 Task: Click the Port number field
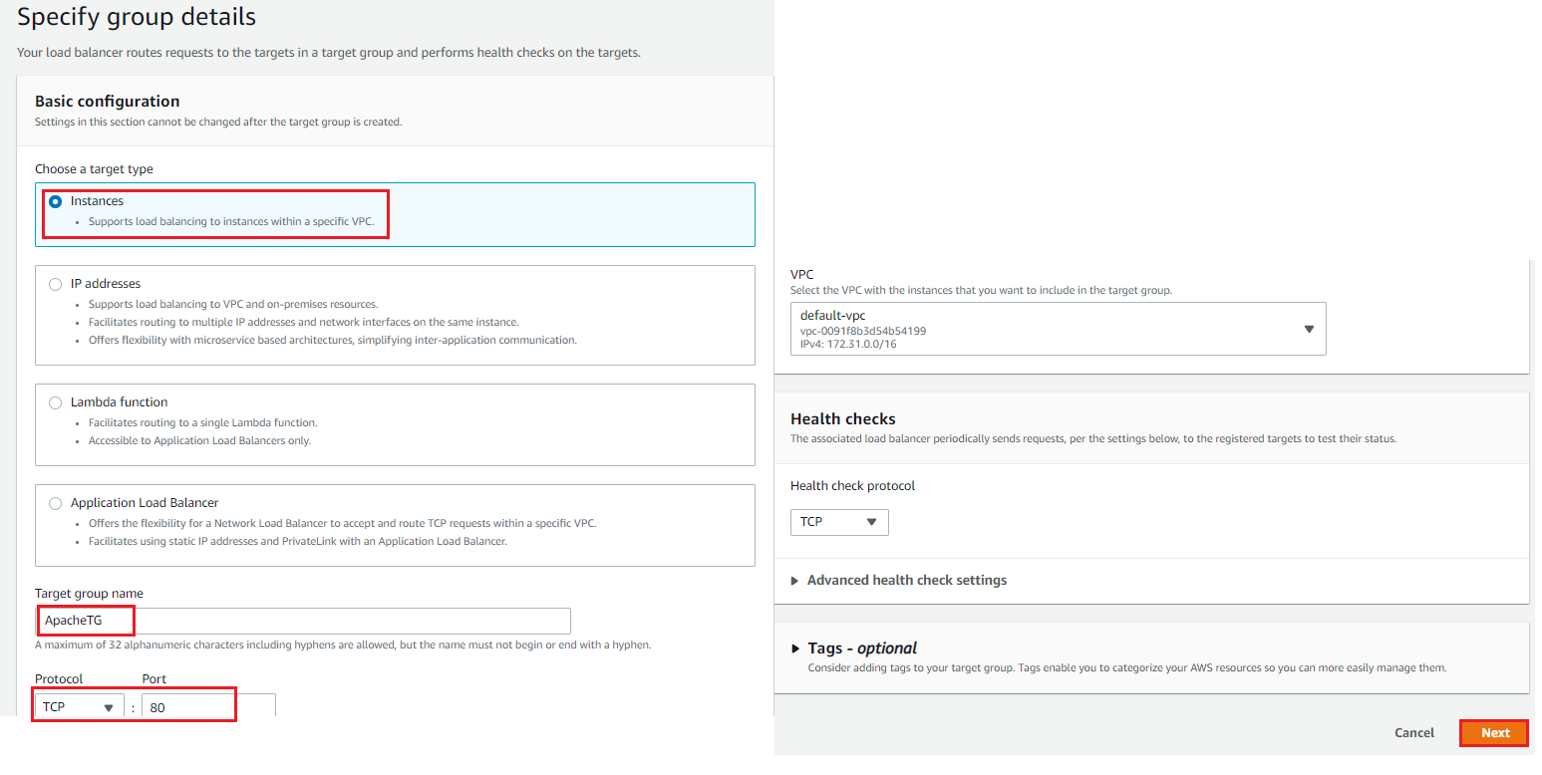tap(207, 707)
